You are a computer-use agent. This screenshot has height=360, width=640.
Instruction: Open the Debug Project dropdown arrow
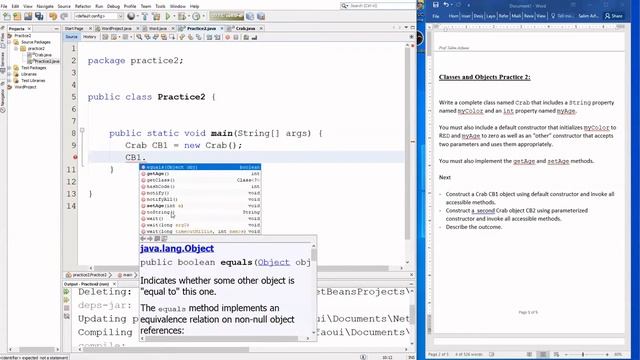[188, 16]
